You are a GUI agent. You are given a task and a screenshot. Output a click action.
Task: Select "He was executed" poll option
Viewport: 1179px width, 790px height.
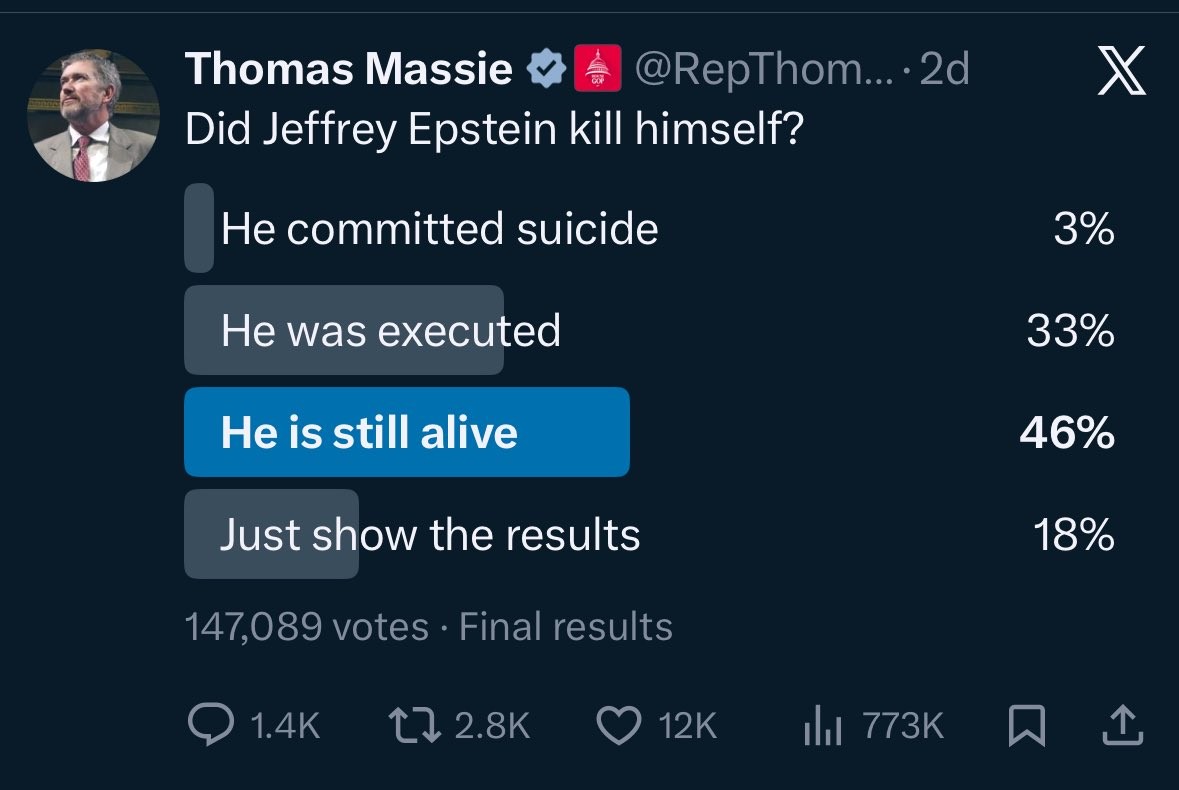[x=390, y=330]
